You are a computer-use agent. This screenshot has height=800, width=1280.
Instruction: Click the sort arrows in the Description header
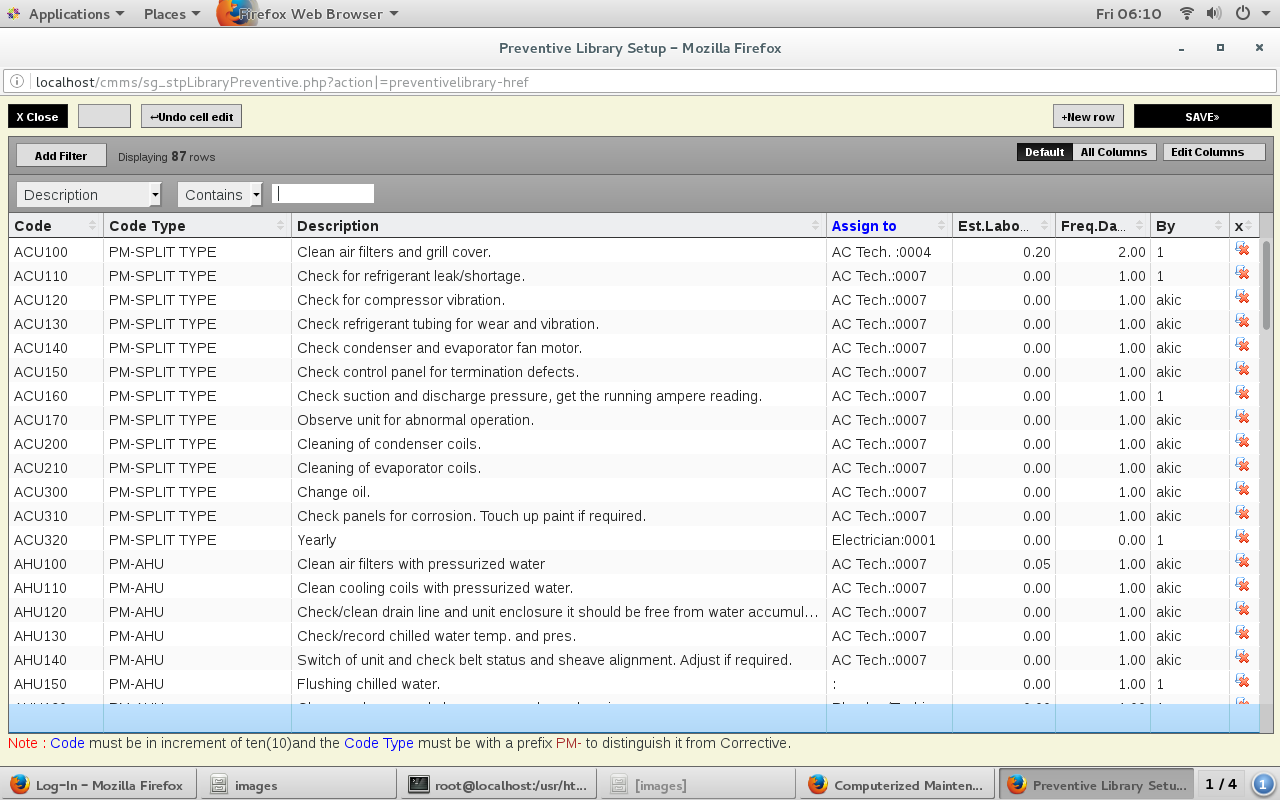pyautogui.click(x=816, y=226)
